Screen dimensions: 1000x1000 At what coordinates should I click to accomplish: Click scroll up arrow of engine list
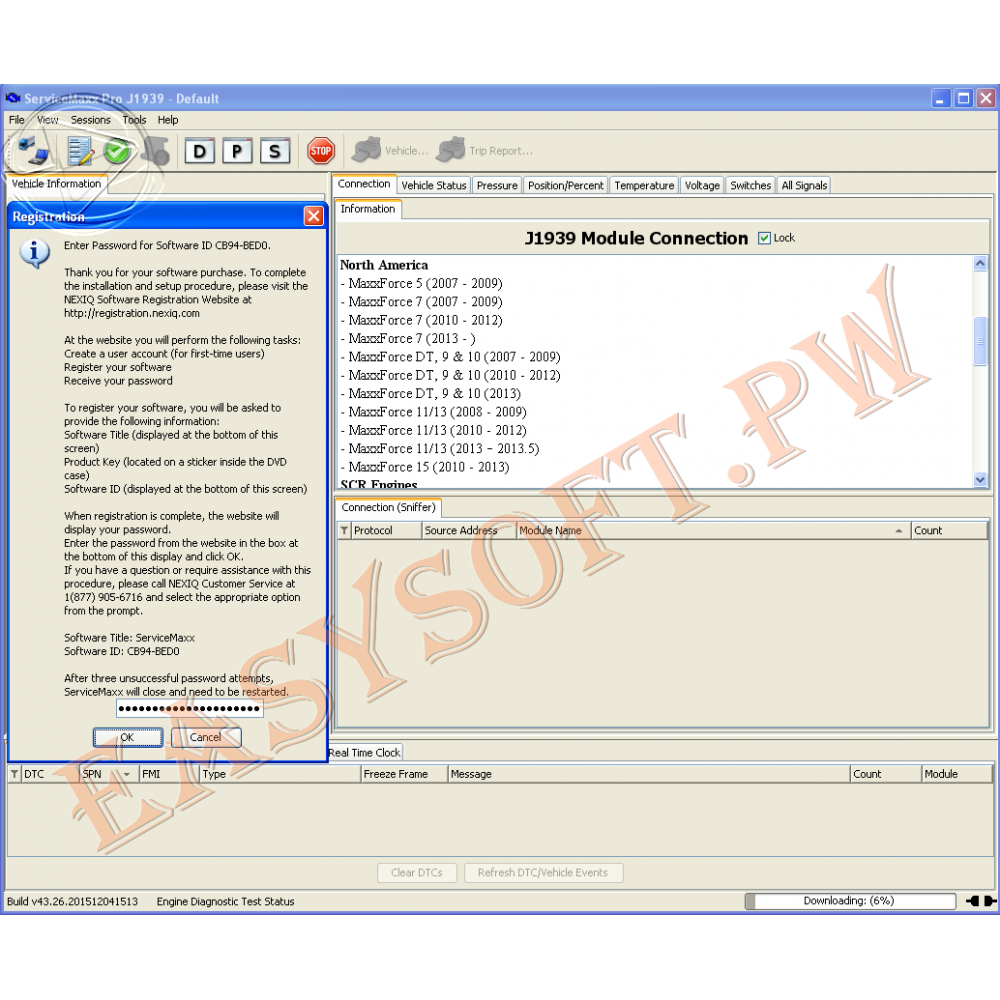pos(980,263)
